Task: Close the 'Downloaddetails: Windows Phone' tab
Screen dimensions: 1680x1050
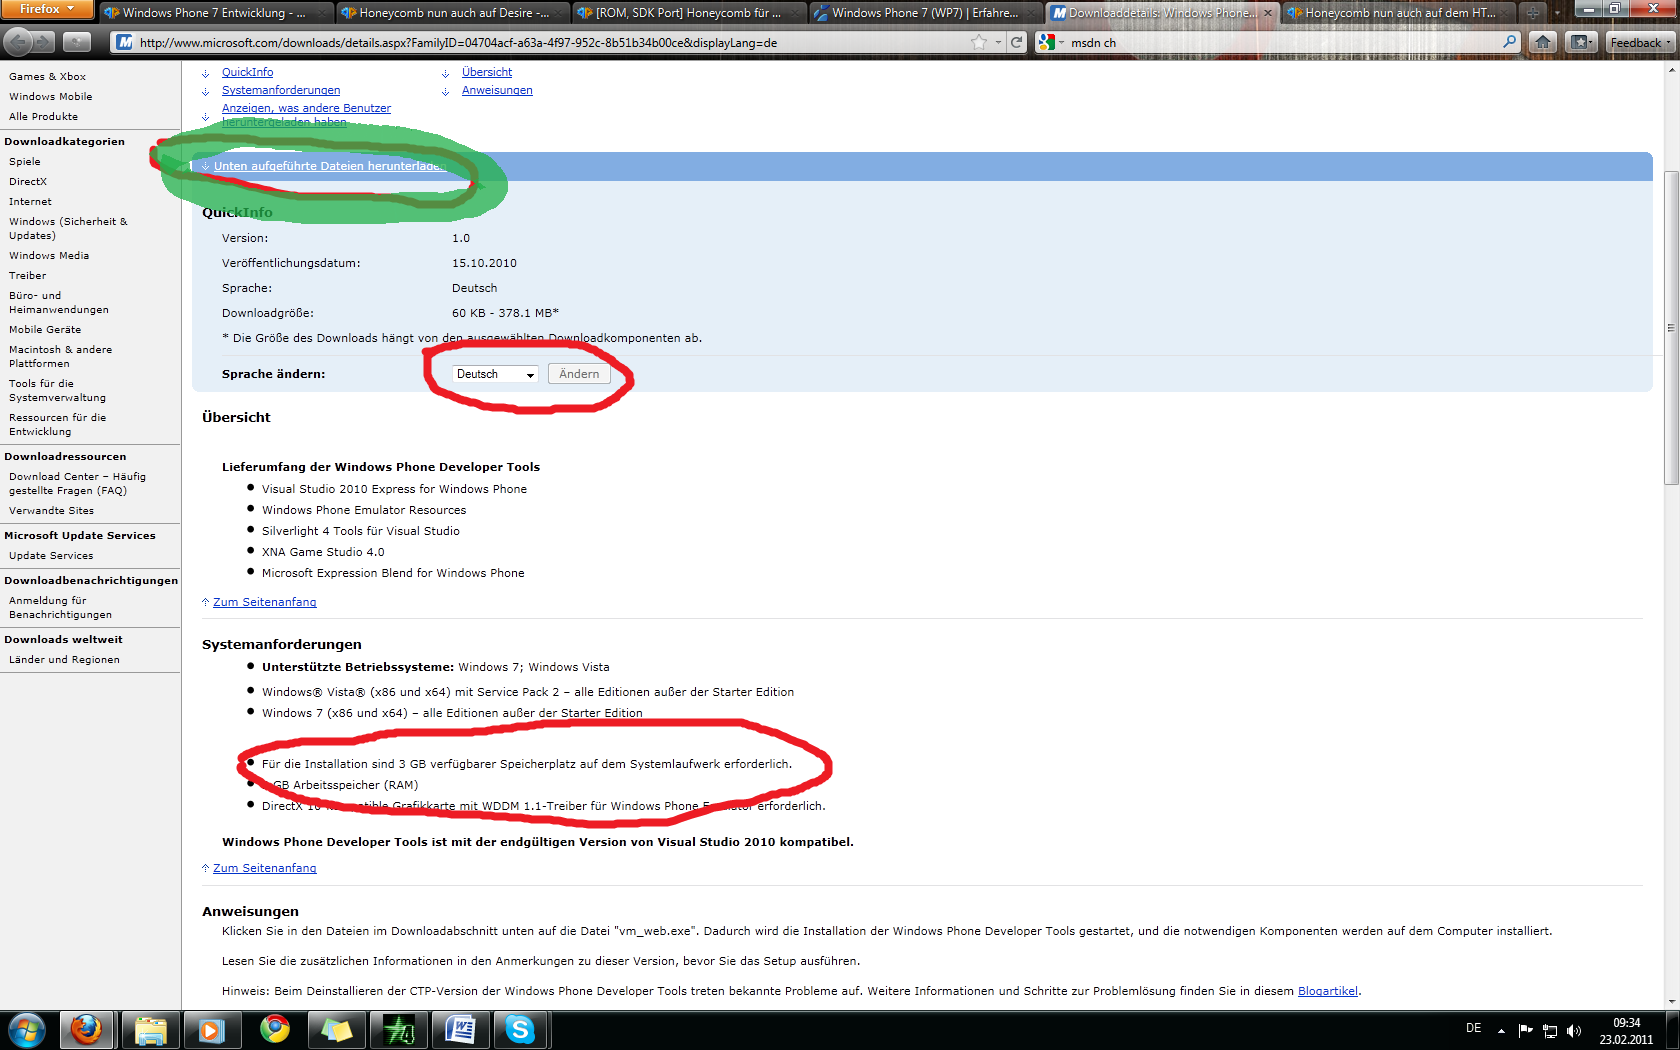Action: (1268, 13)
